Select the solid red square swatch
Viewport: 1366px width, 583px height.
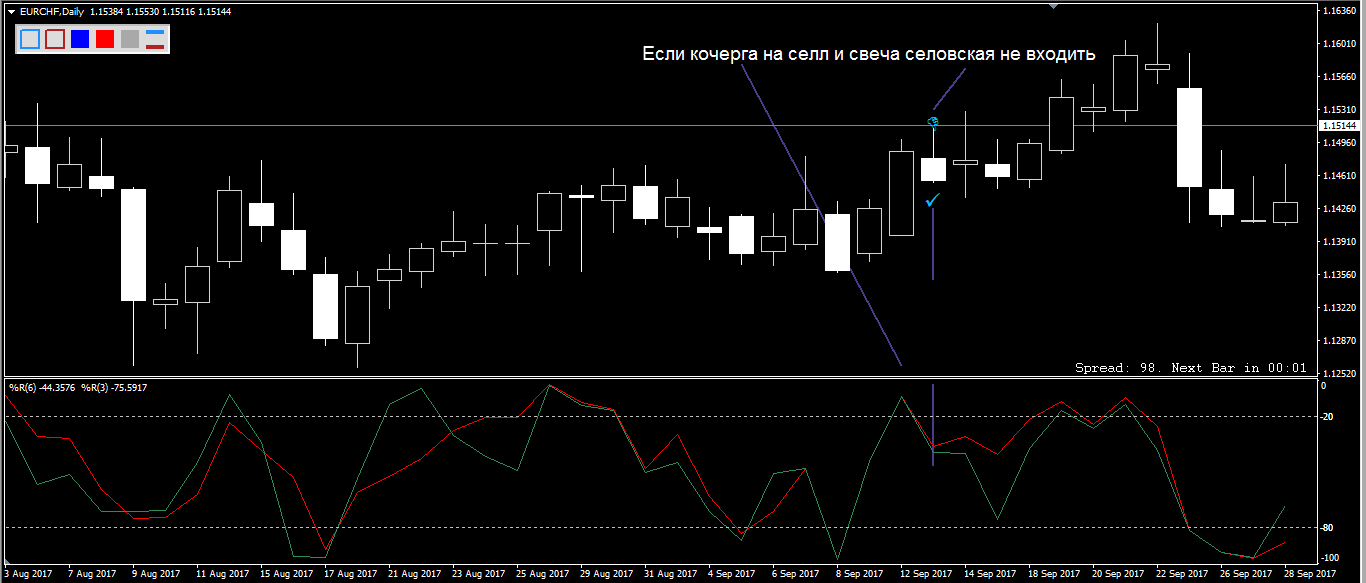105,39
